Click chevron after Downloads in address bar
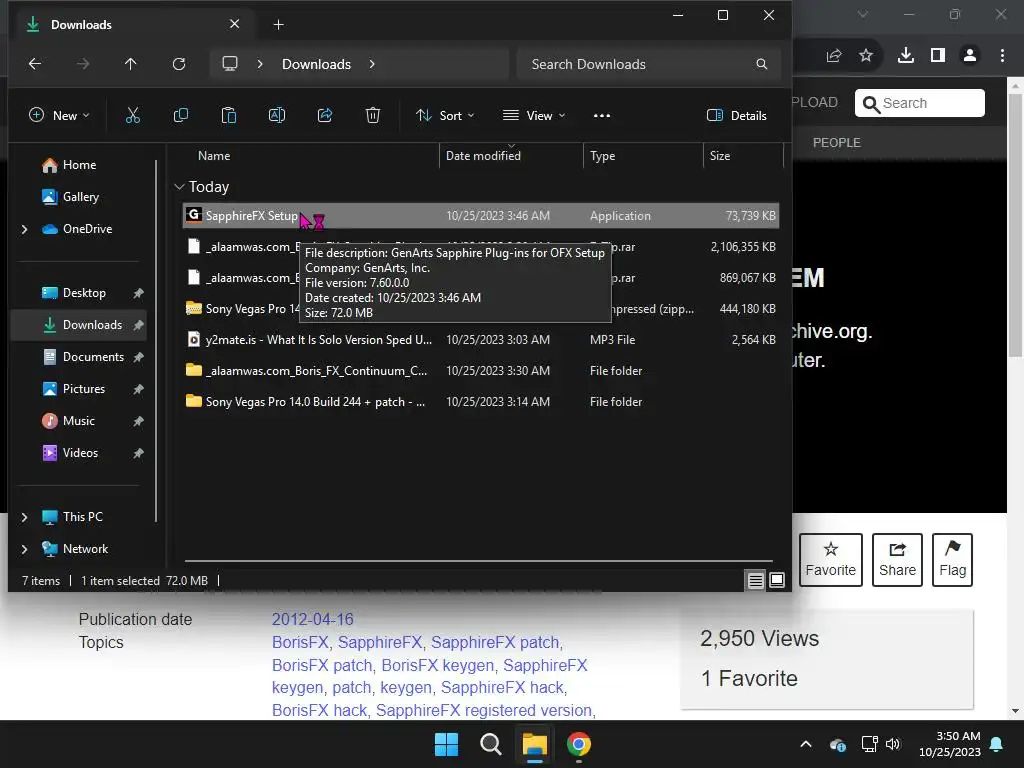The image size is (1024, 768). [x=372, y=64]
